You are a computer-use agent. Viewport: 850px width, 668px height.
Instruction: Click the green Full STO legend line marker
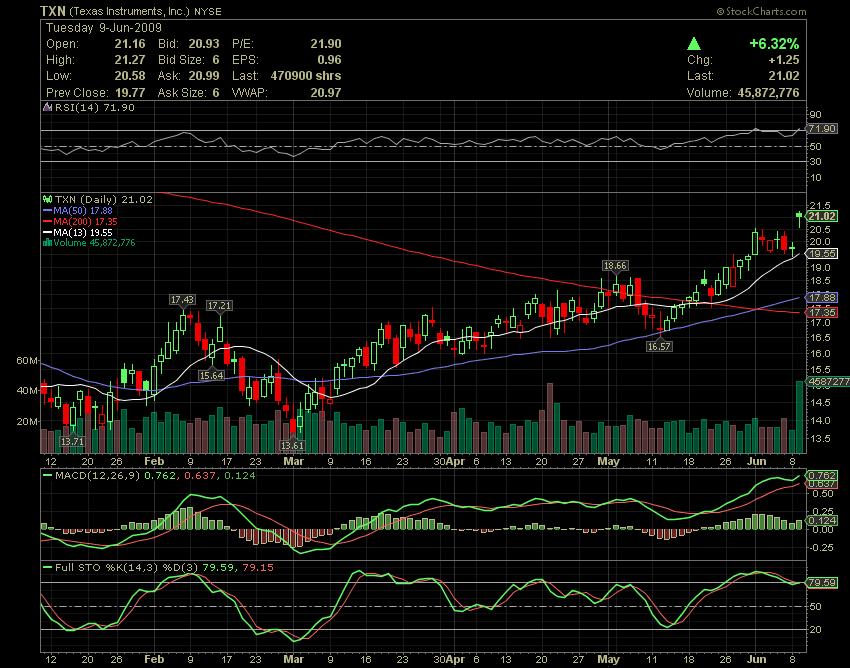tap(48, 568)
